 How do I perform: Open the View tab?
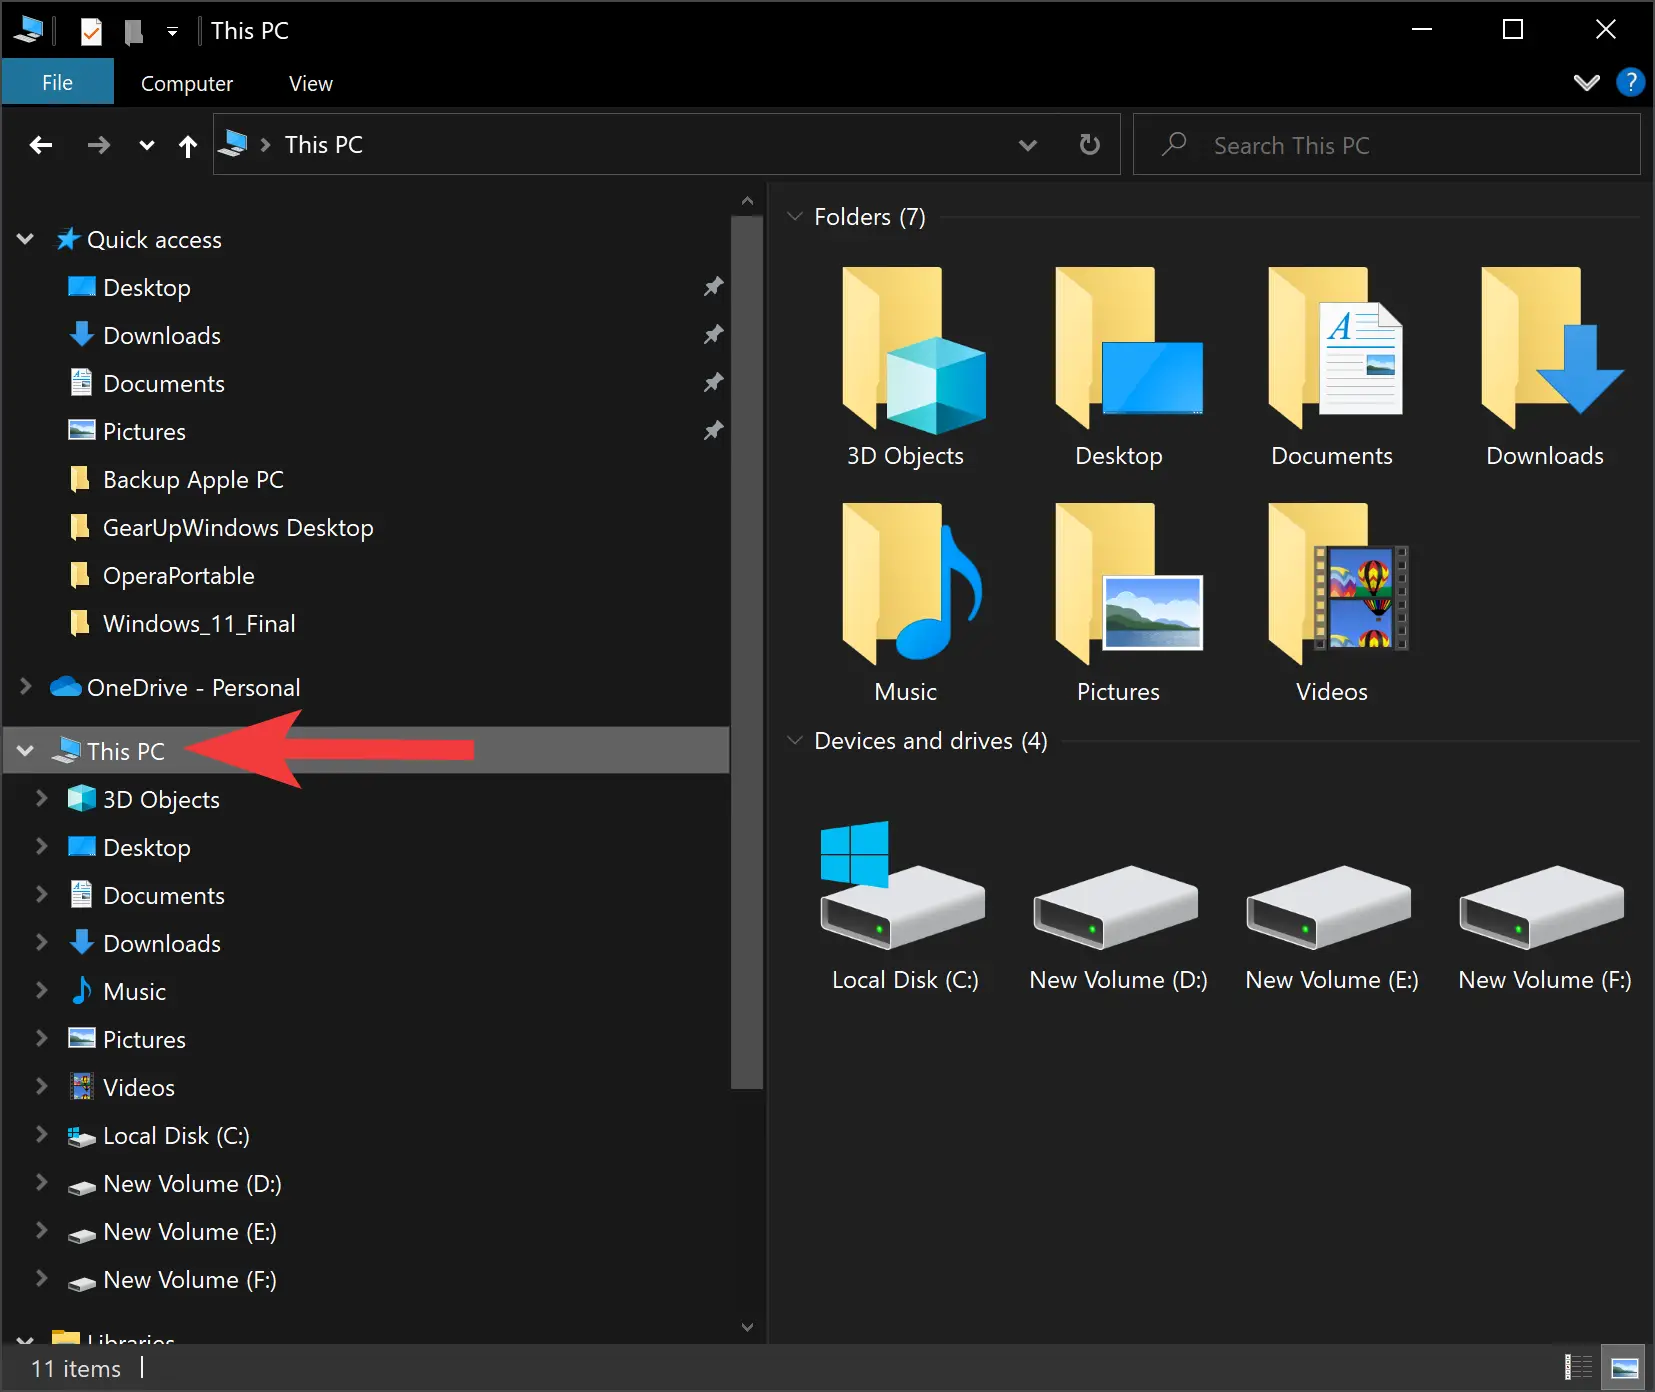coord(309,82)
